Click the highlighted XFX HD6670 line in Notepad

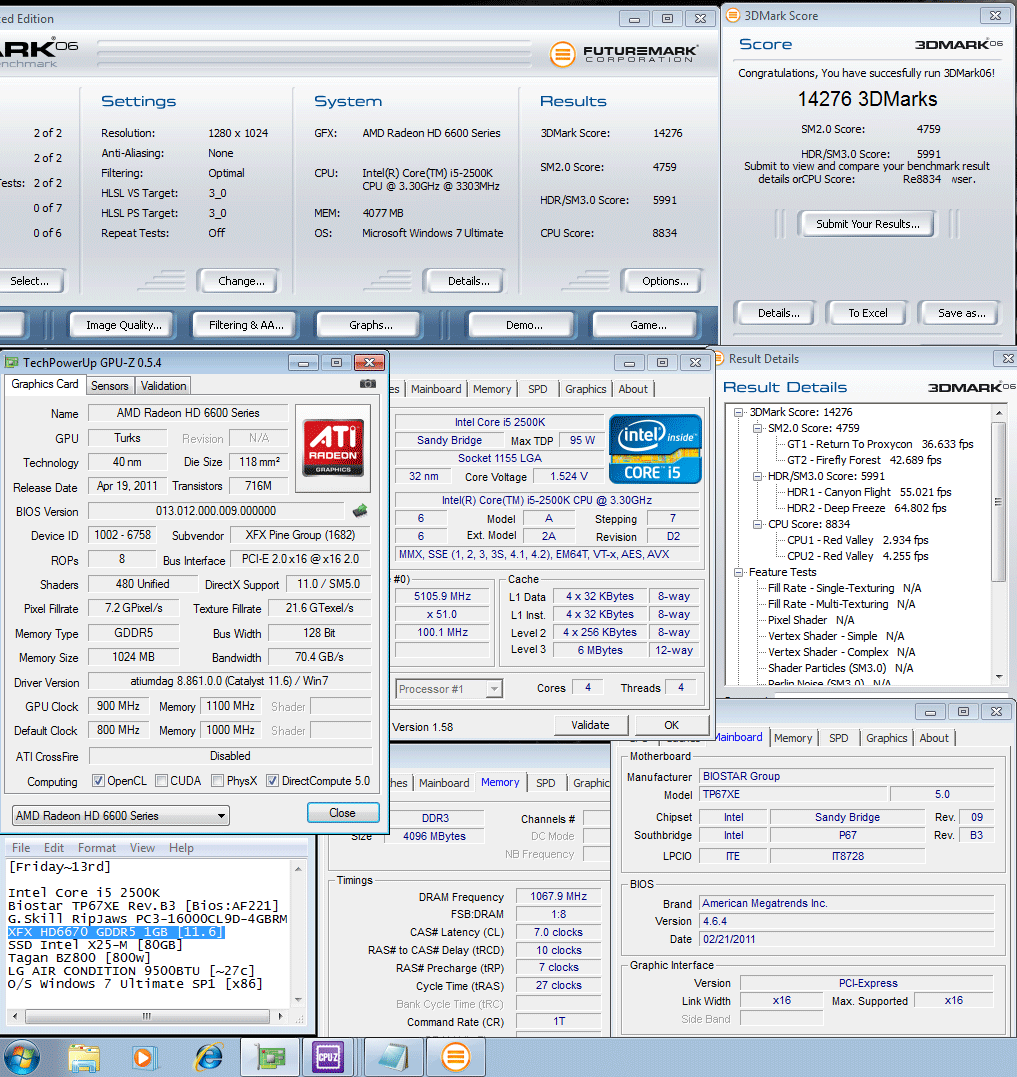point(116,932)
